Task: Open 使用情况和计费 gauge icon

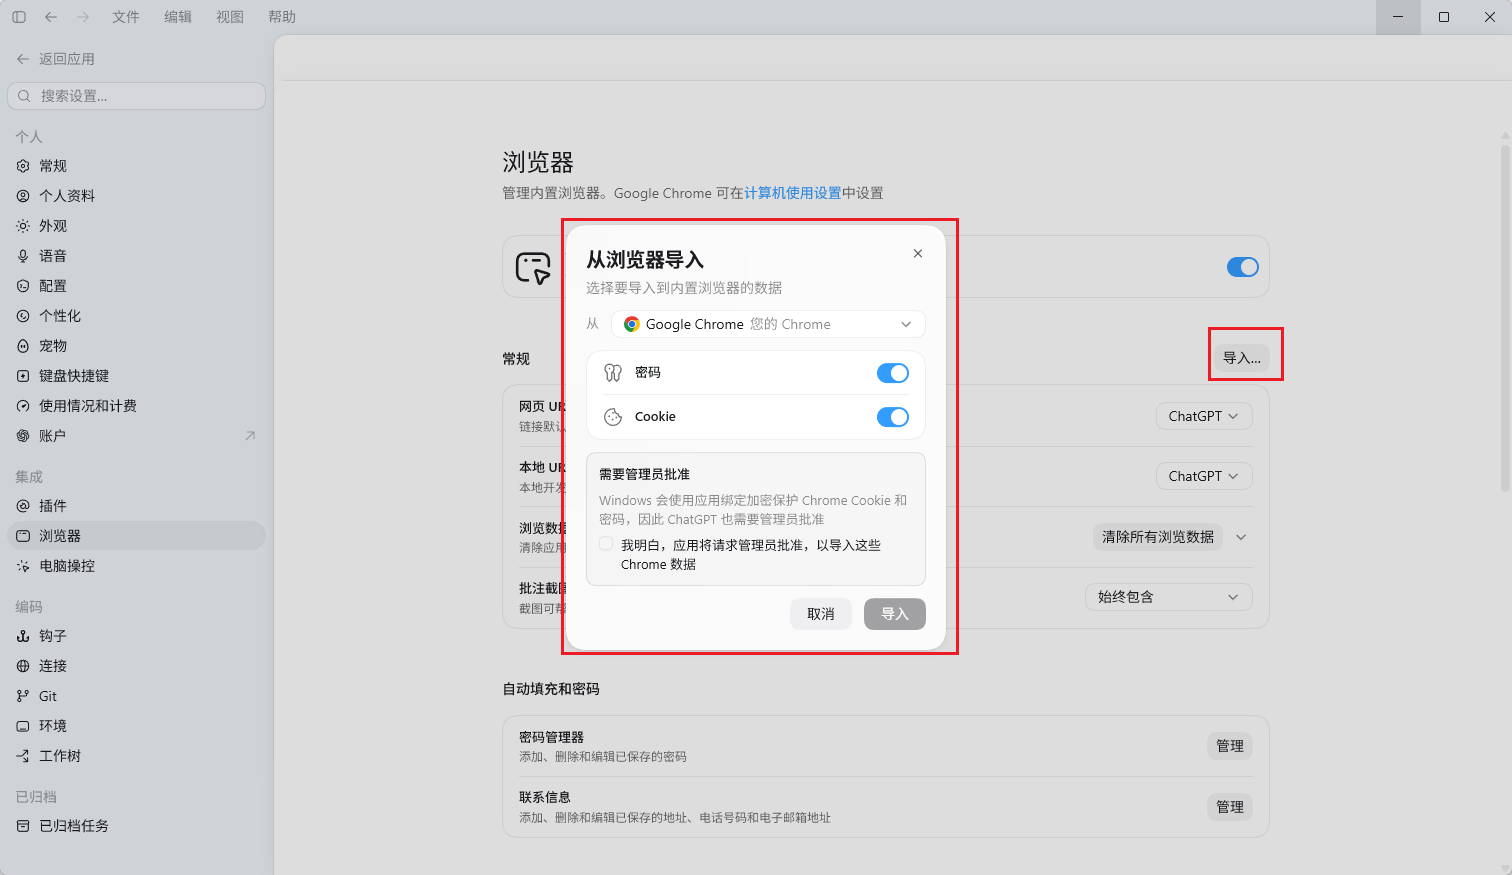Action: (23, 406)
